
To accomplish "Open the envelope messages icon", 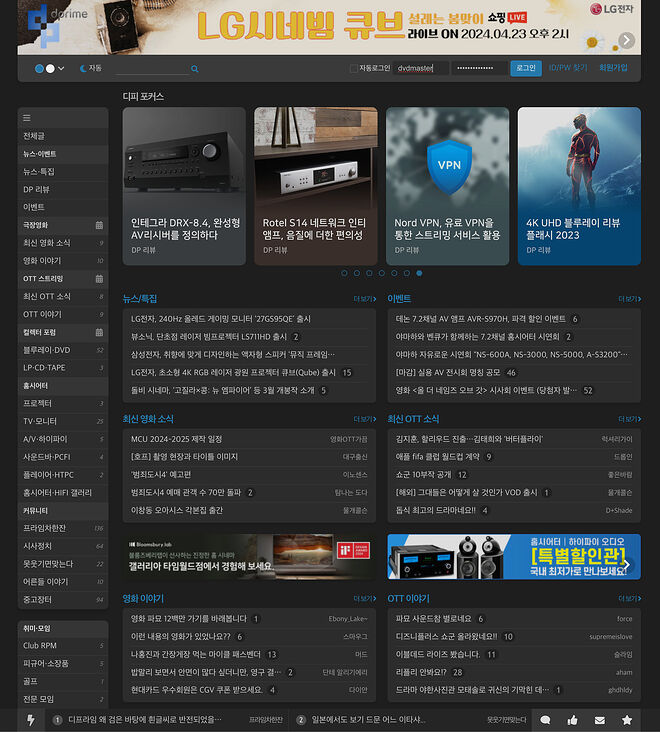I will 600,720.
